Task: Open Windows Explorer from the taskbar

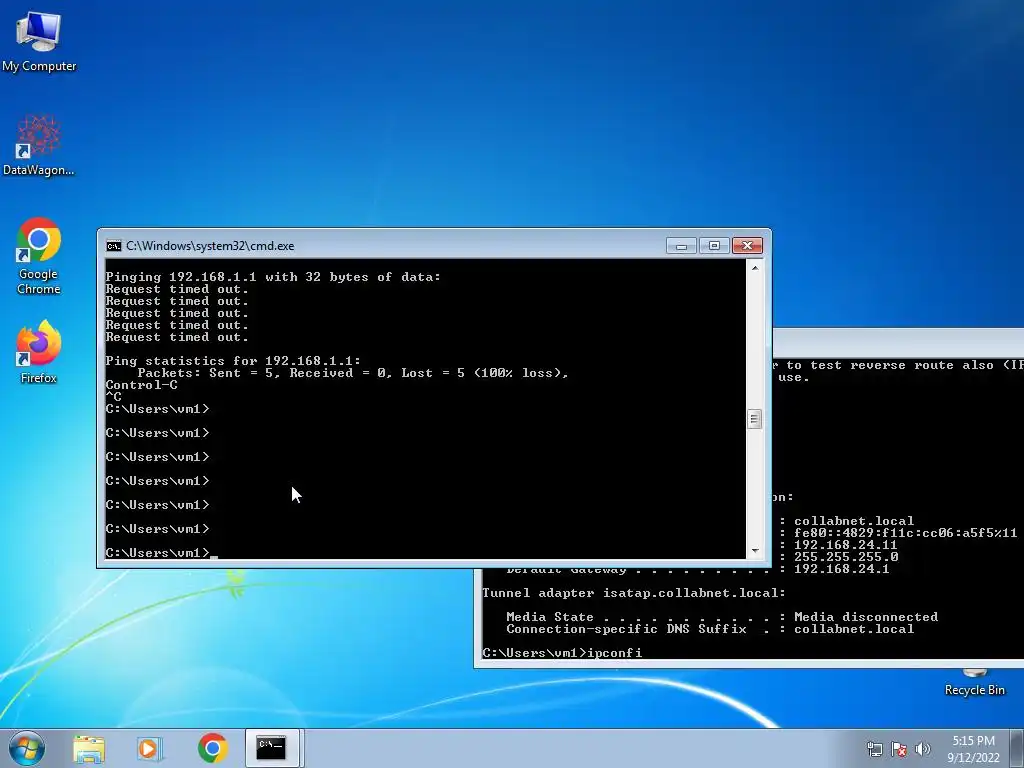Action: pos(89,748)
